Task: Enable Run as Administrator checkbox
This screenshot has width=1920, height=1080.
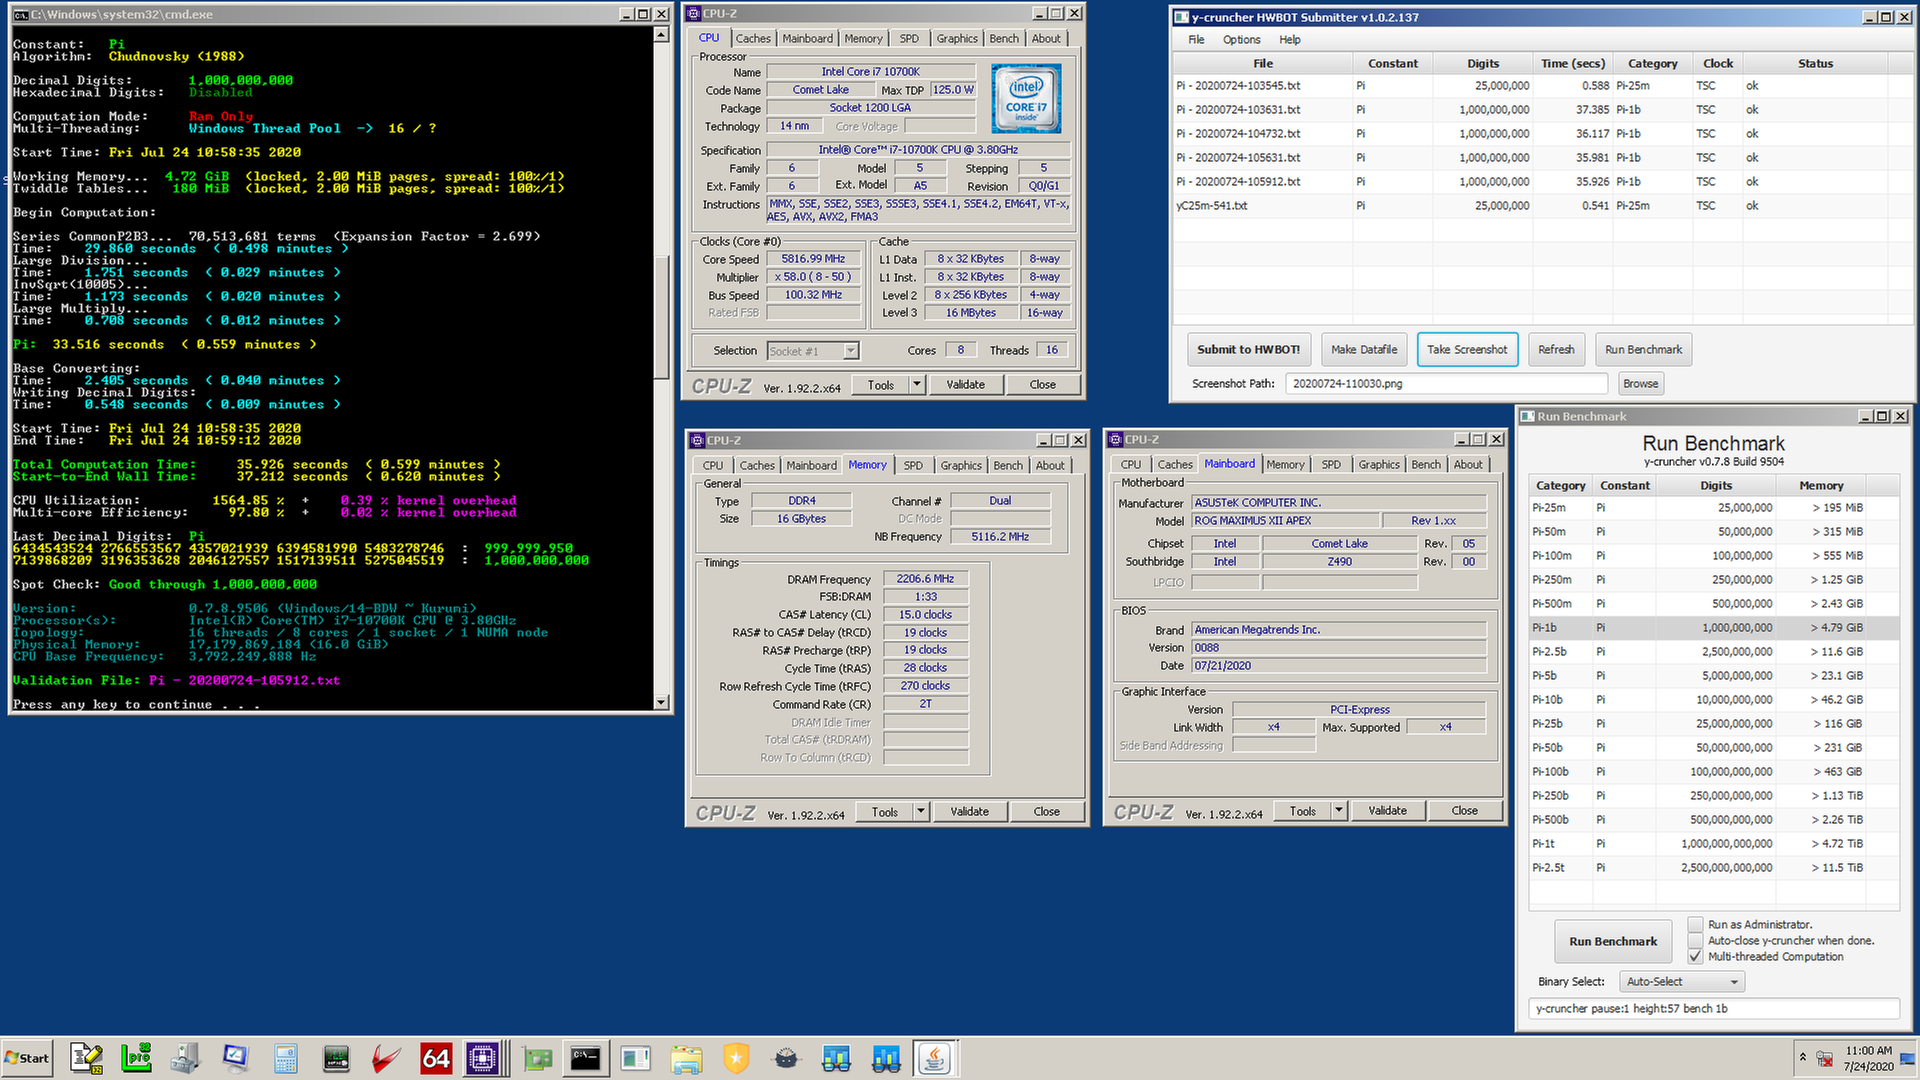Action: coord(1695,924)
